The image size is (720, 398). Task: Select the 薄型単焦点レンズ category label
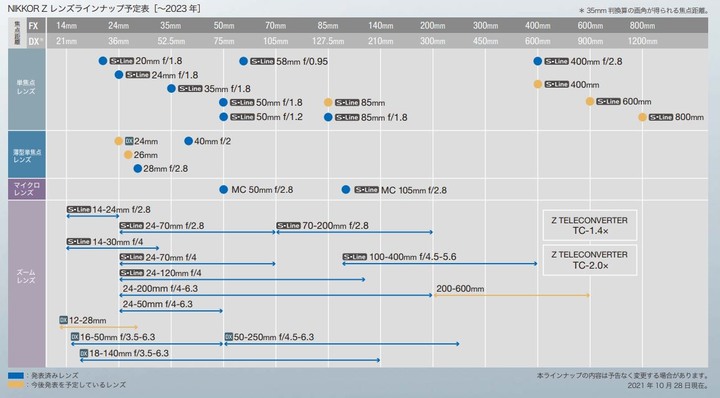tap(27, 155)
